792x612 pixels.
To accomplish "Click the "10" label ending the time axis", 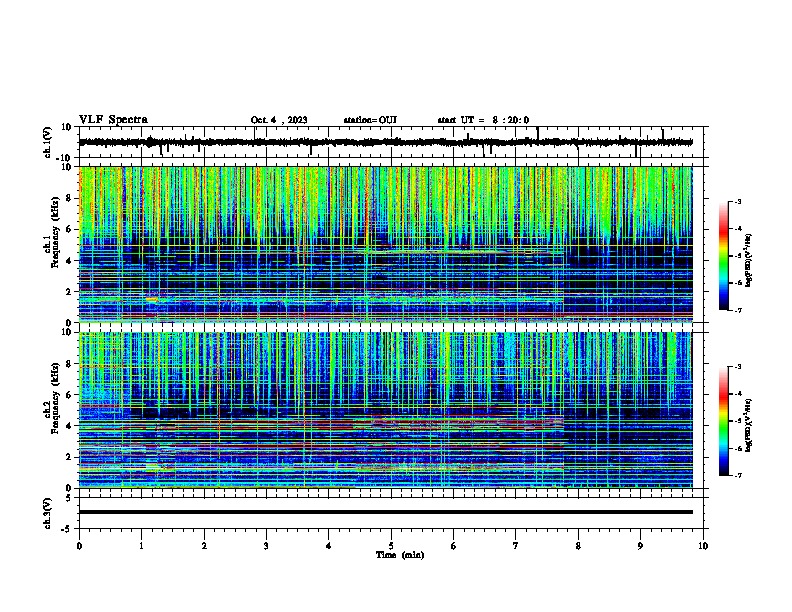I will [x=703, y=545].
